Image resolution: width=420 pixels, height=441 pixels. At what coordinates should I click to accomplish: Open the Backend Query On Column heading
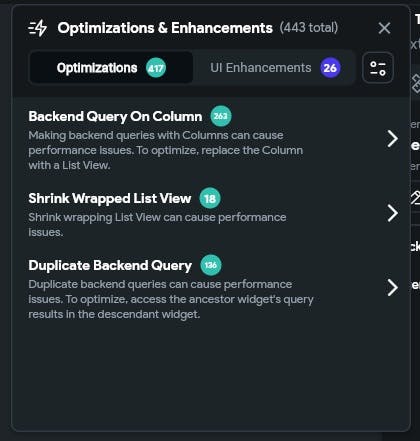coord(115,116)
